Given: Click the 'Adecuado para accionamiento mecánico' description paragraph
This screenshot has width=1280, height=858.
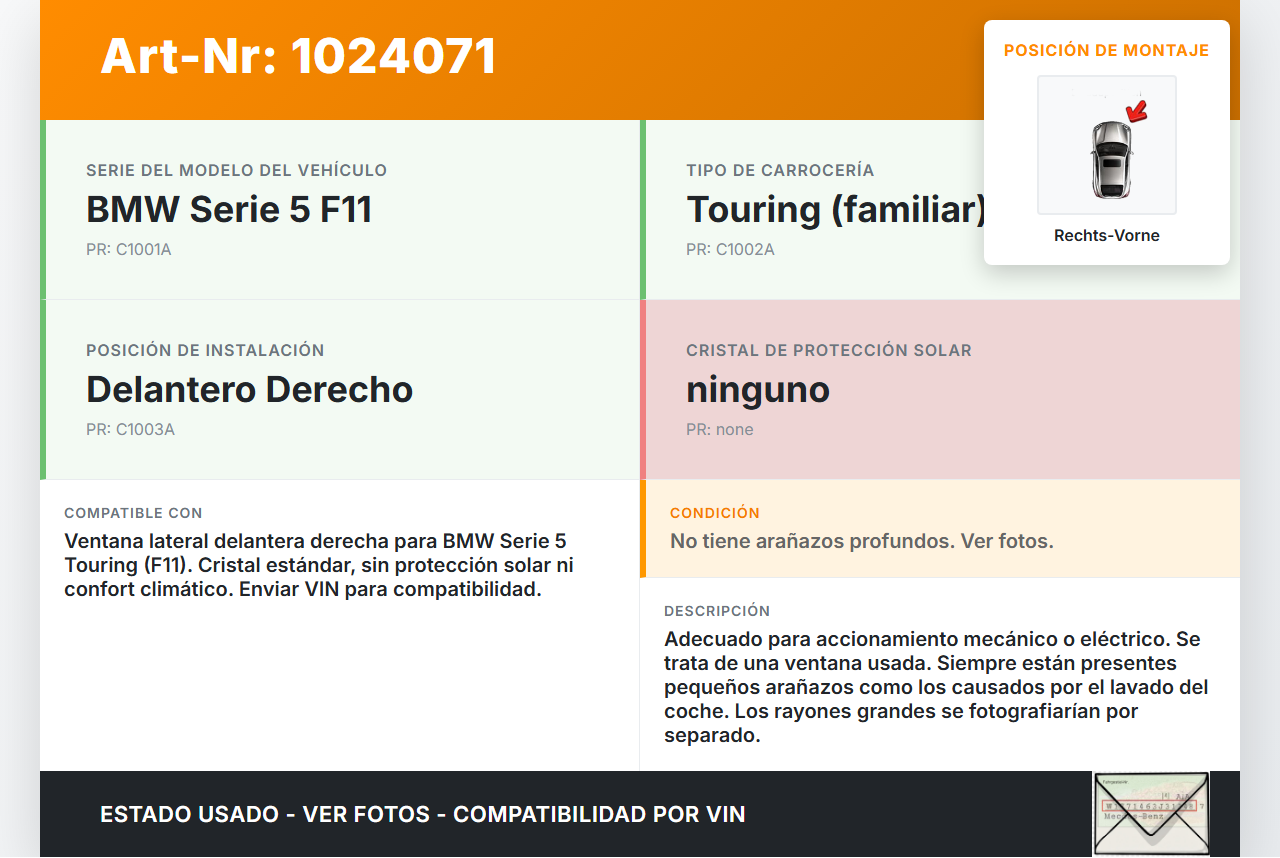Looking at the screenshot, I should [x=937, y=687].
